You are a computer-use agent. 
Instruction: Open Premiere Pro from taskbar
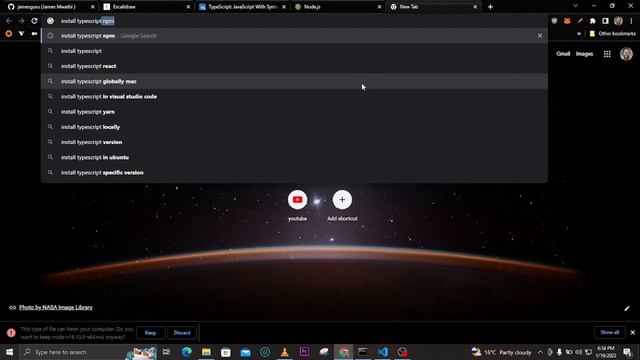tap(304, 352)
